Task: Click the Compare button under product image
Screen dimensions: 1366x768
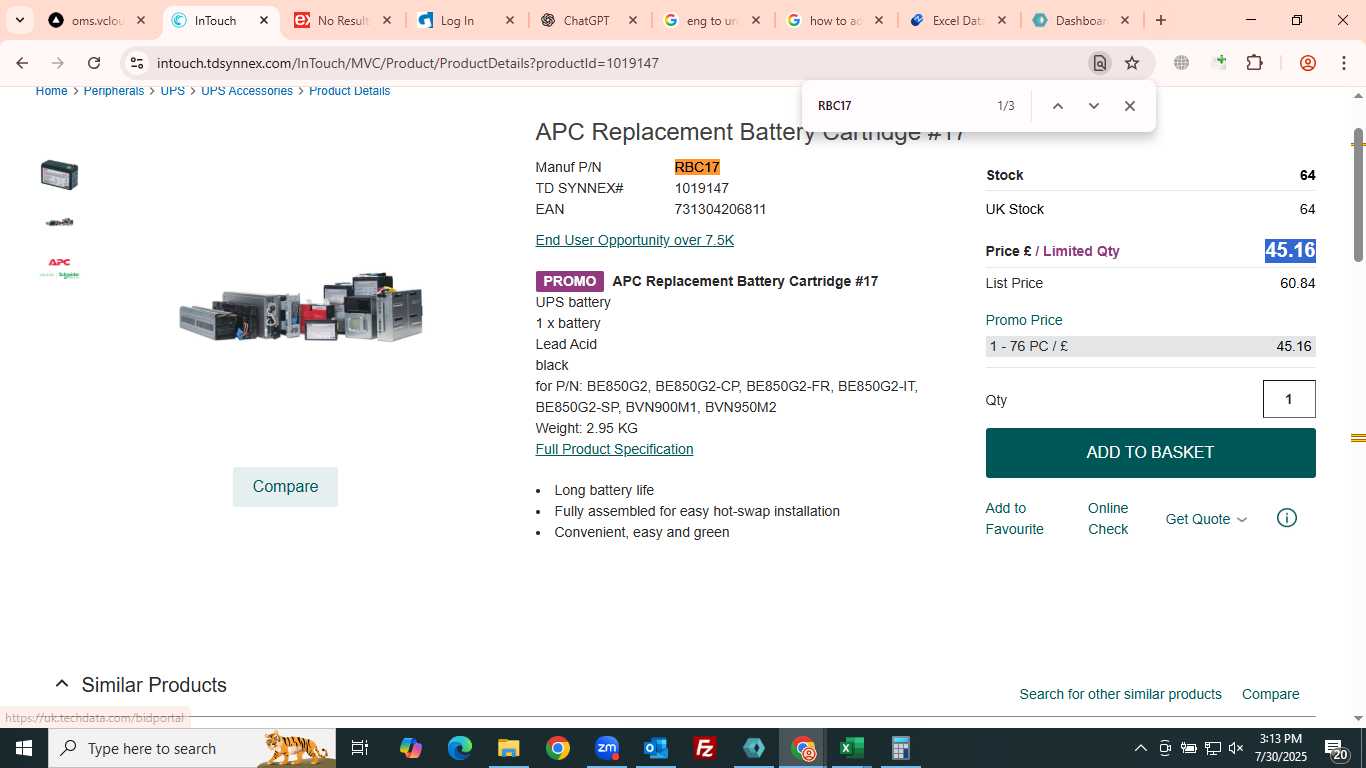Action: click(285, 487)
